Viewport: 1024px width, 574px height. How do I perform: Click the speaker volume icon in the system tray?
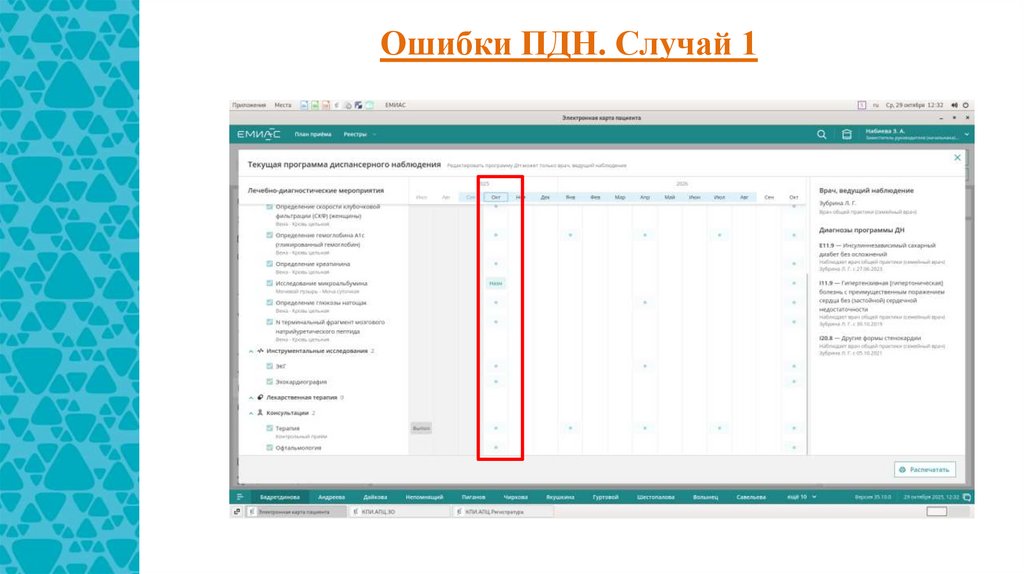954,105
